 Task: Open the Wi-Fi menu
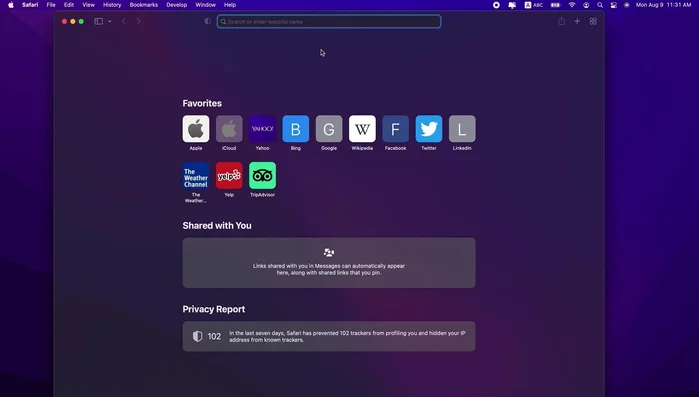[572, 5]
